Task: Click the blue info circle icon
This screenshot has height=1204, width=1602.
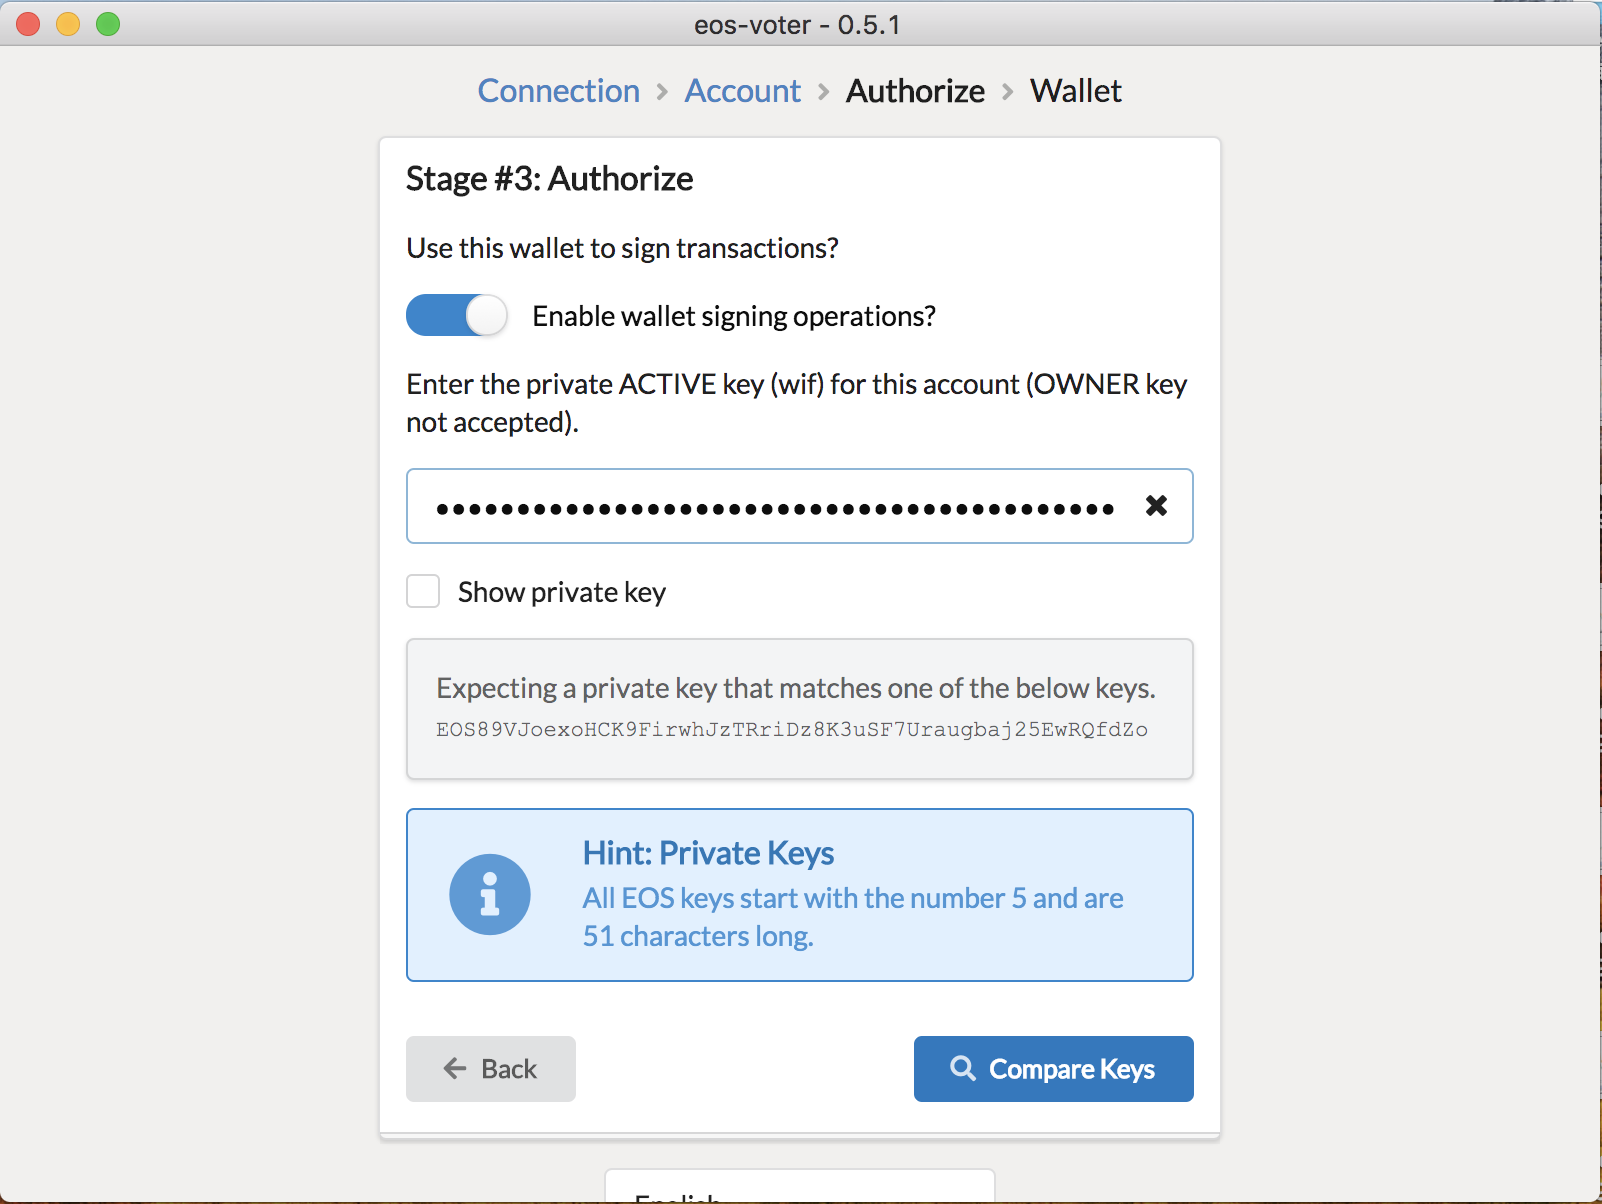Action: (x=490, y=895)
